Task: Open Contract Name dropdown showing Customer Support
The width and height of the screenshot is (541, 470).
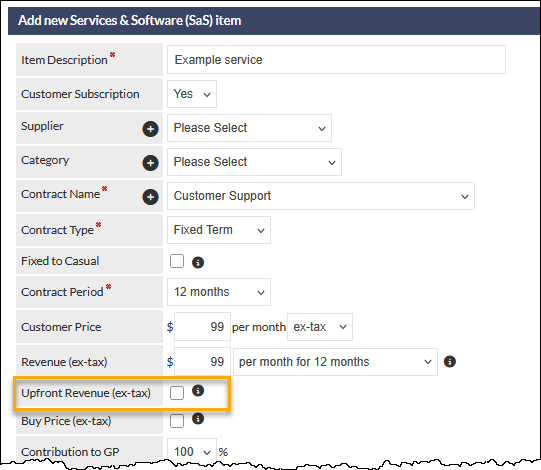Action: (x=321, y=196)
